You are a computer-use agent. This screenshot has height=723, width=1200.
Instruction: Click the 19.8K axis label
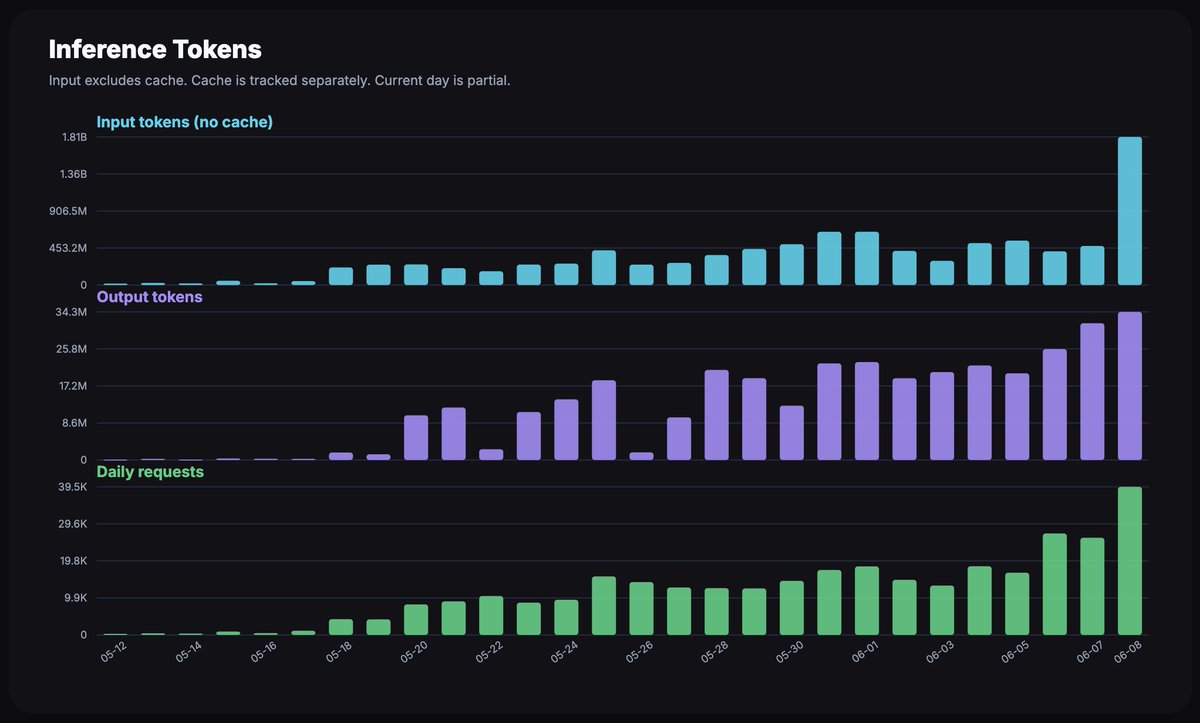[73, 561]
